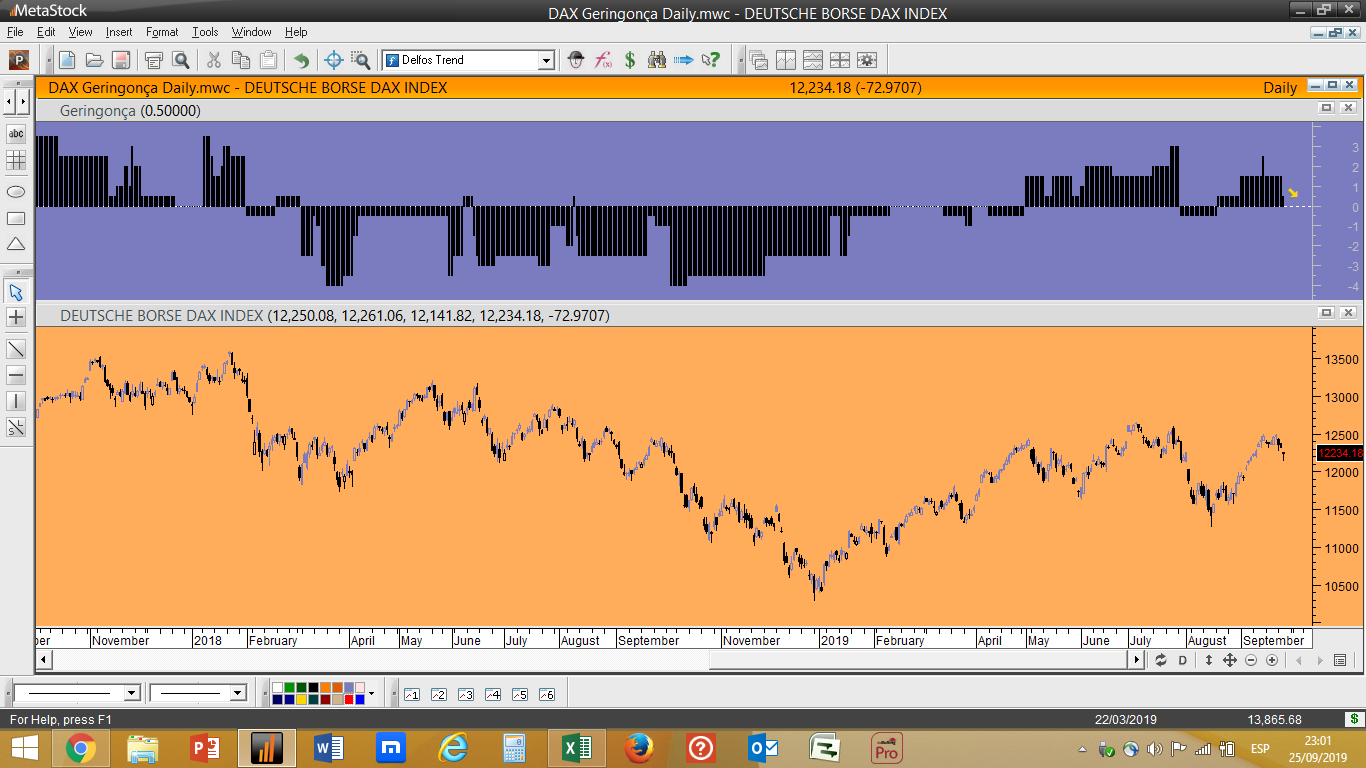The image size is (1366, 768).
Task: Expand the color palette dropdown arrow
Action: point(372,693)
